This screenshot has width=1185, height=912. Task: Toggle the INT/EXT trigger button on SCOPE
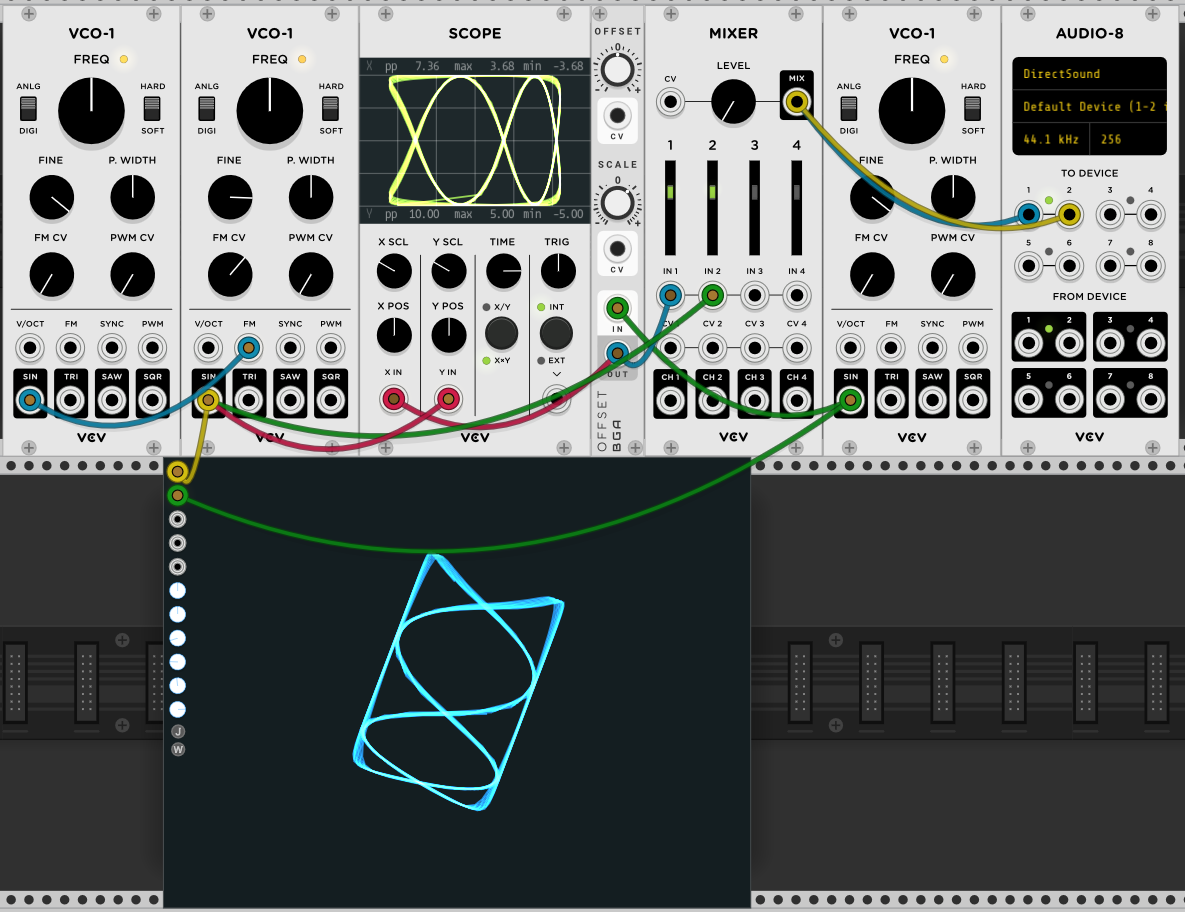[556, 333]
